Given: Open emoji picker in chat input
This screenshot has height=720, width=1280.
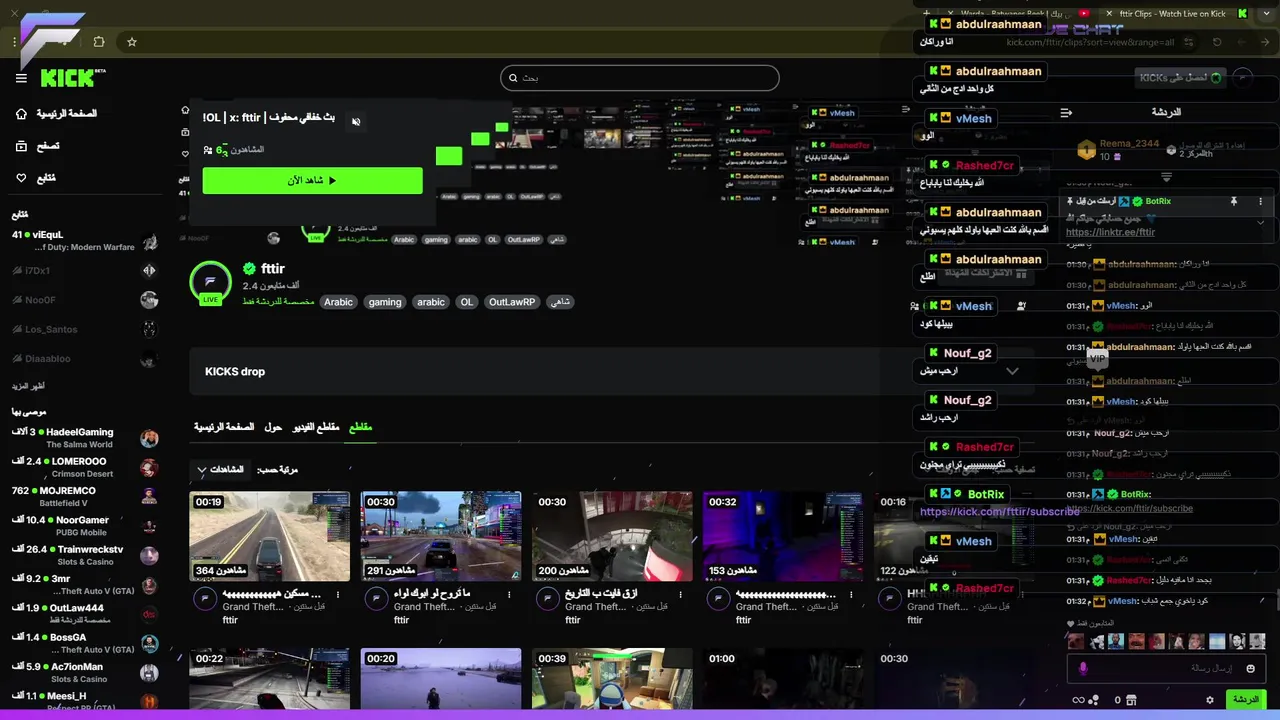Looking at the screenshot, I should click(1250, 668).
